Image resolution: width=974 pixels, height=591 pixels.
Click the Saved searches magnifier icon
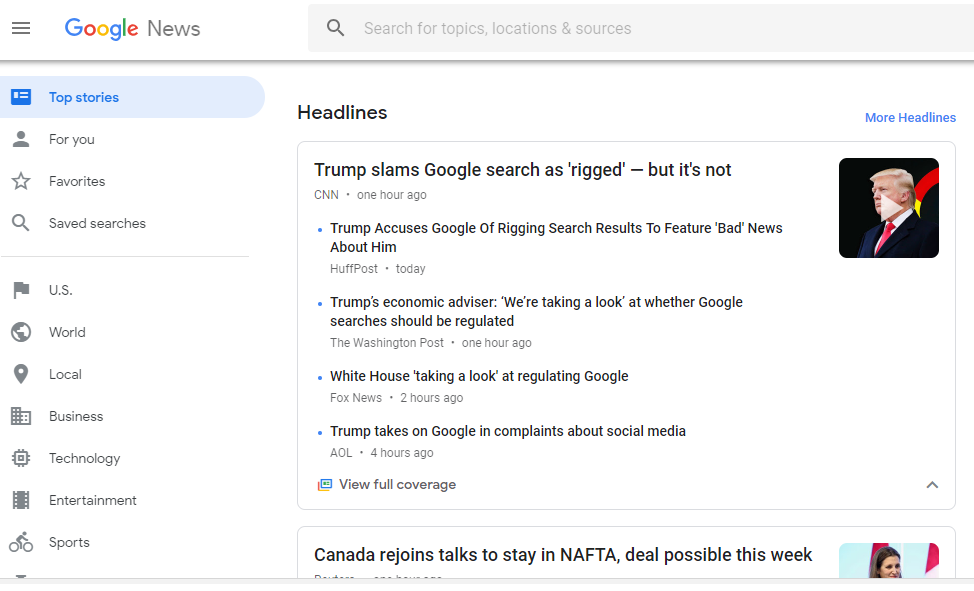click(x=21, y=223)
